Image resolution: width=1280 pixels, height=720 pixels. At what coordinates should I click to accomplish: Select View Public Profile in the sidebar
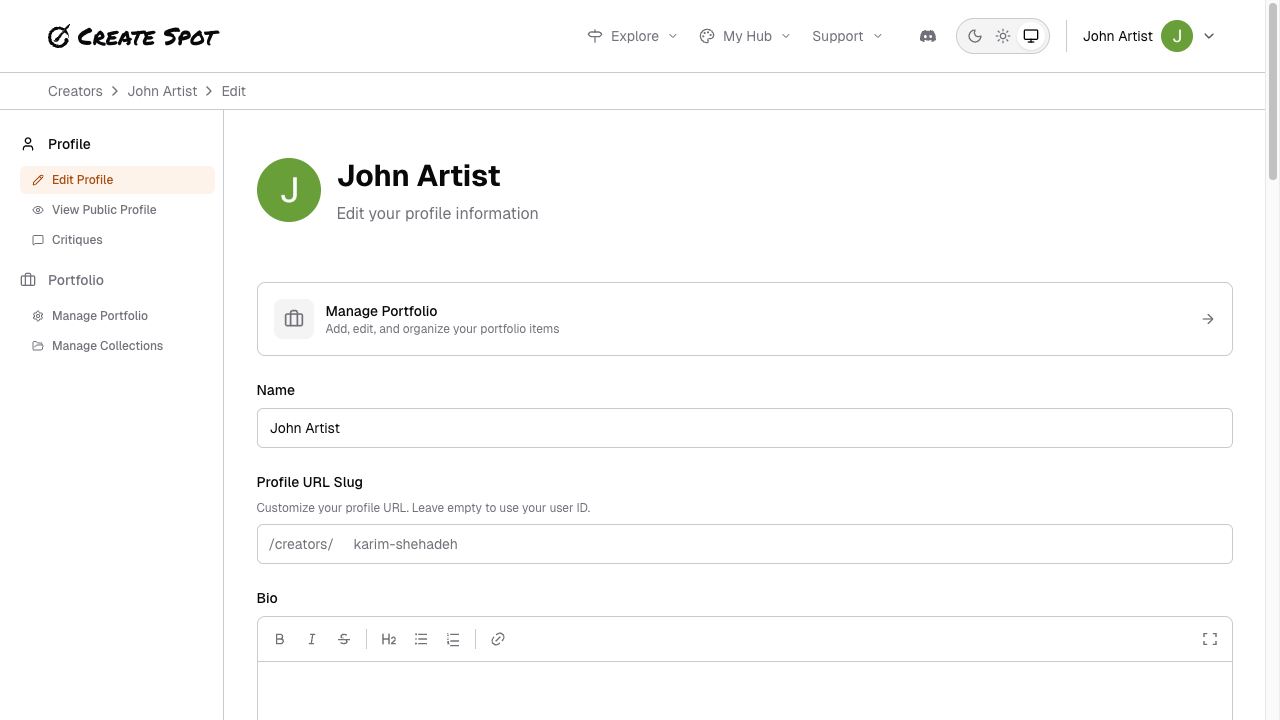click(x=104, y=210)
